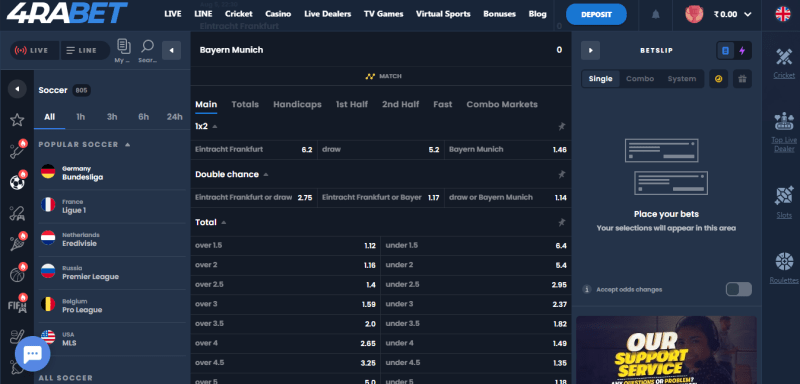
Task: Pin the 1x2 market
Action: (562, 126)
